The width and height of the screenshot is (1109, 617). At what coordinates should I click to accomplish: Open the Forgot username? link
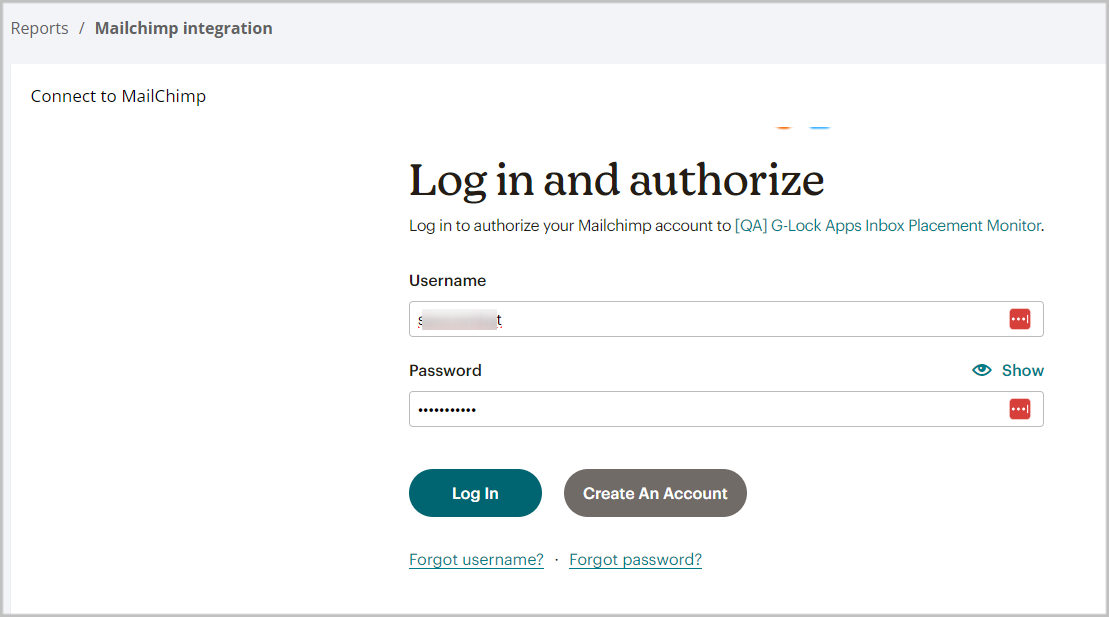coord(476,560)
